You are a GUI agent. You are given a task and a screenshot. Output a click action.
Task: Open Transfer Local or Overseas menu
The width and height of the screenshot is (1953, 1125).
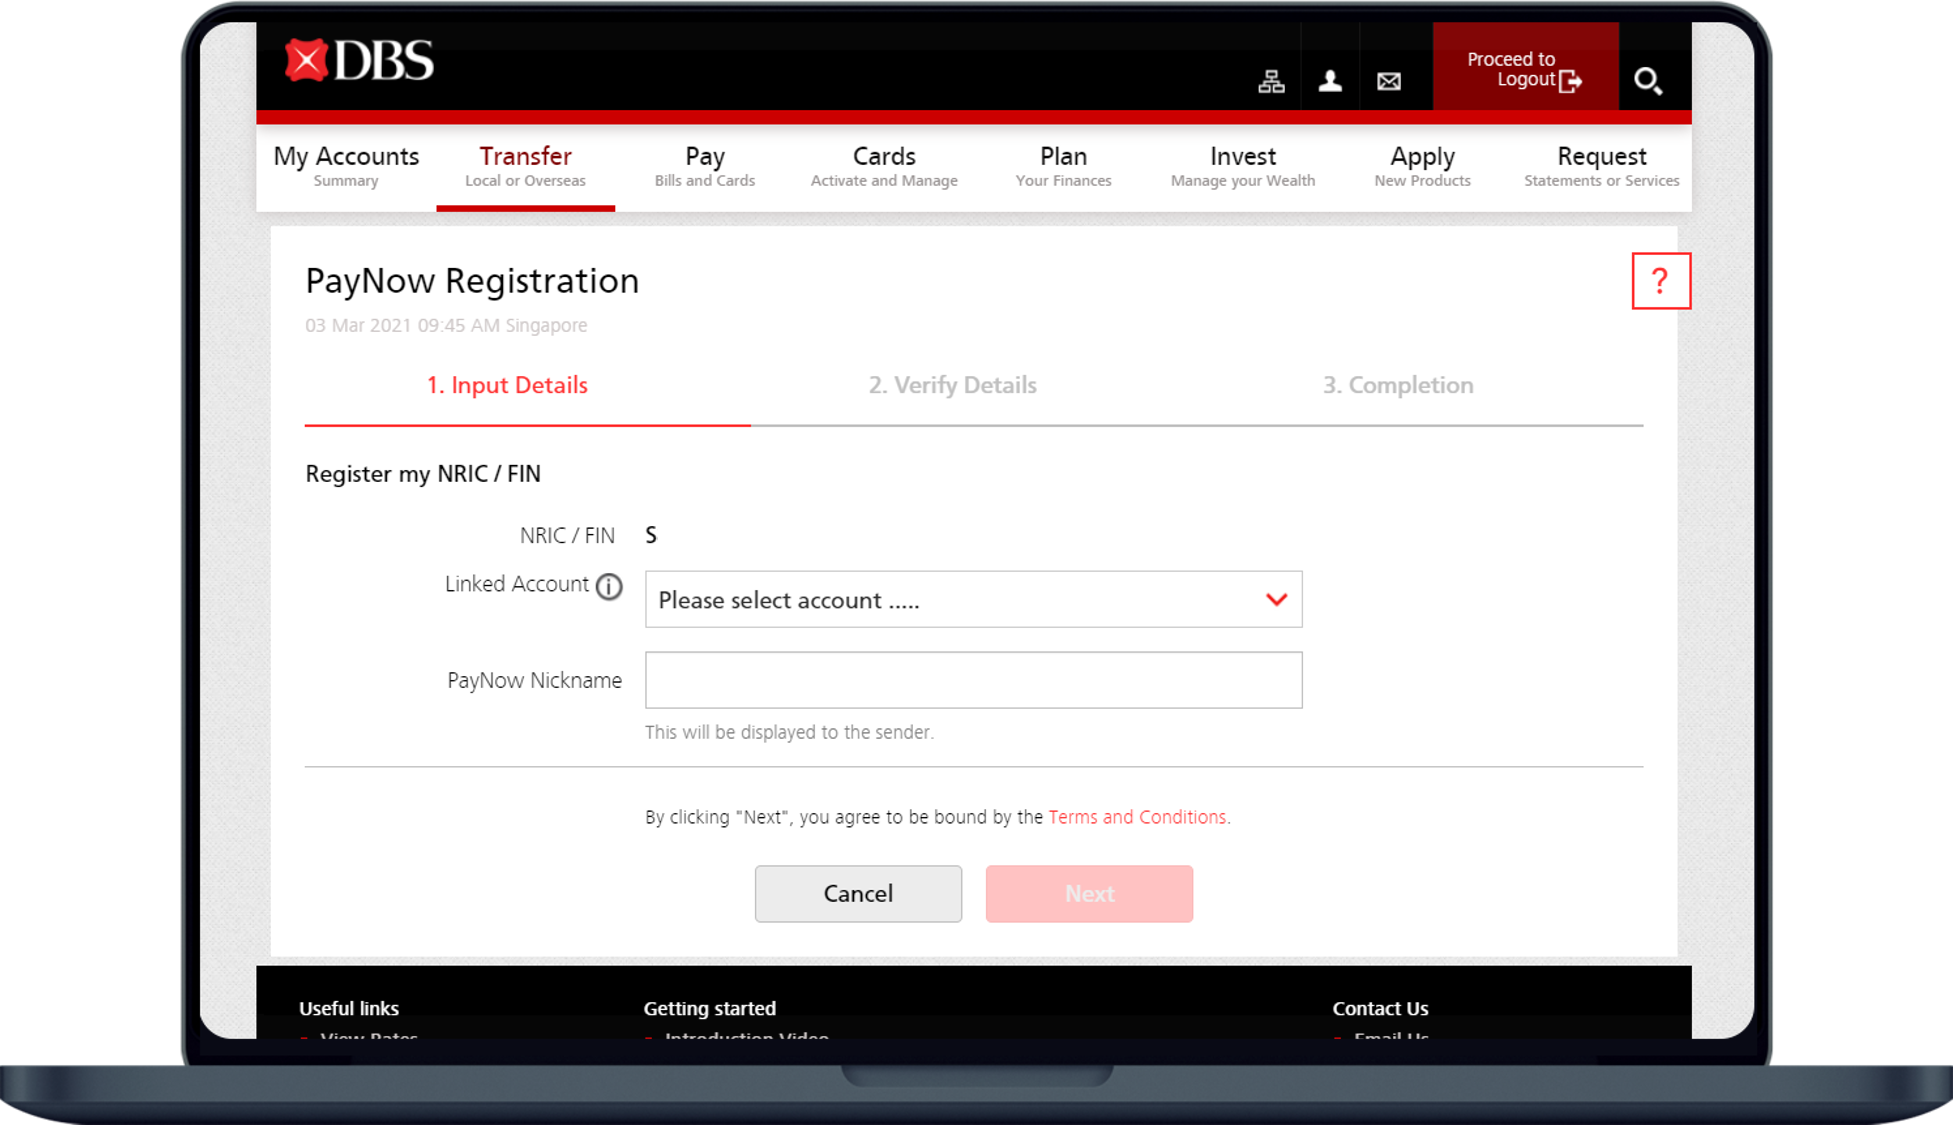pyautogui.click(x=526, y=166)
